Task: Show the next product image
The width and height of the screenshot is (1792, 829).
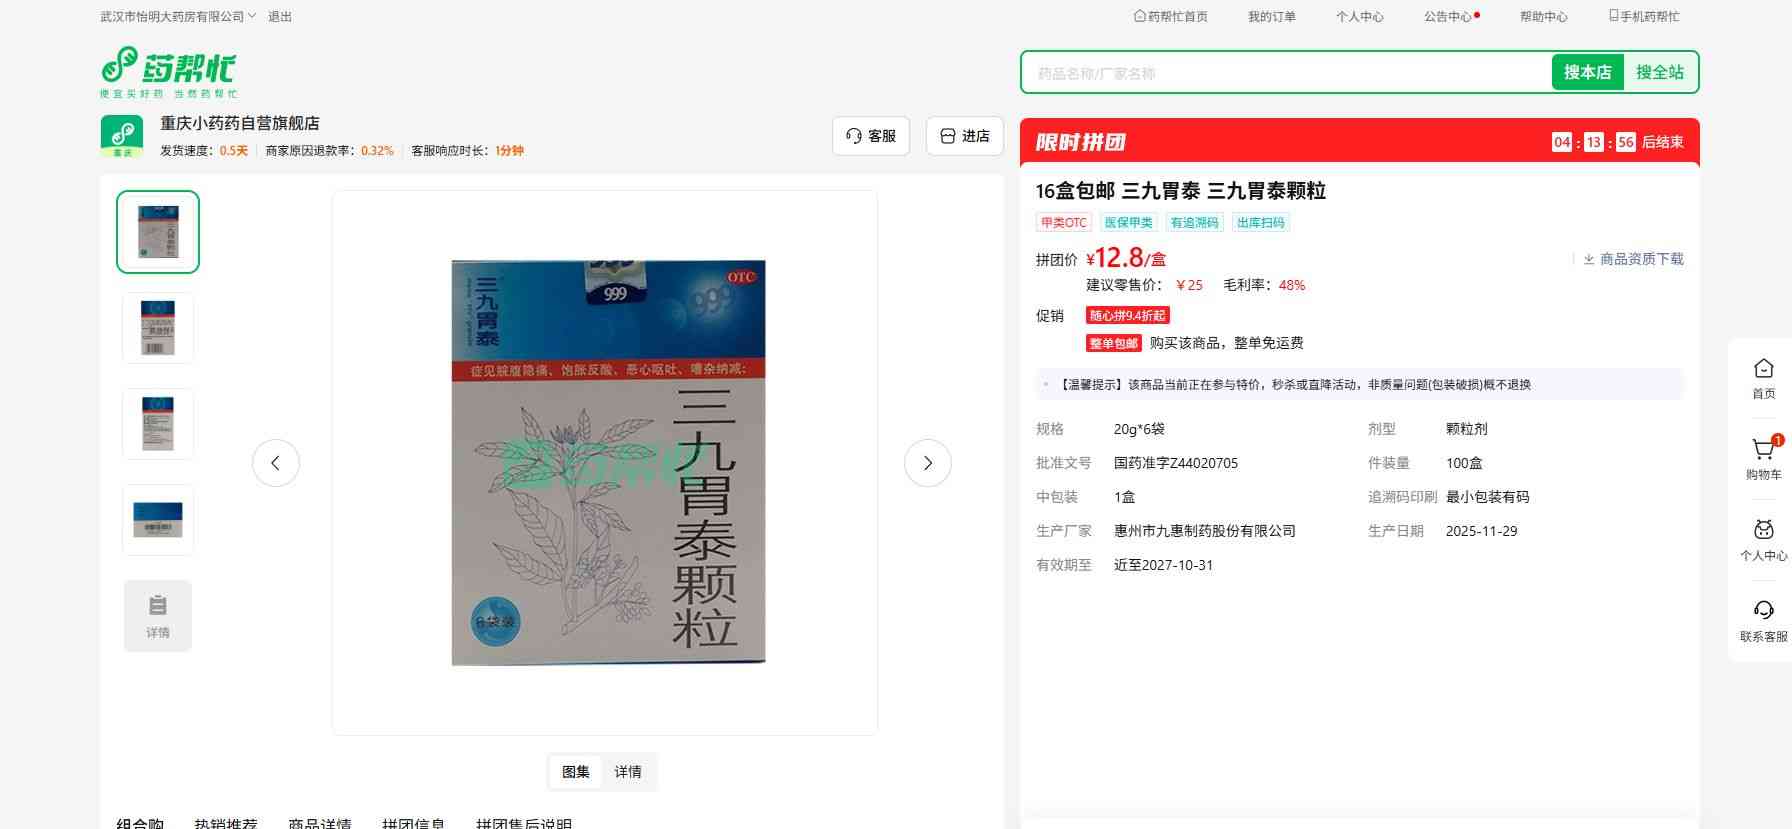Action: coord(927,463)
